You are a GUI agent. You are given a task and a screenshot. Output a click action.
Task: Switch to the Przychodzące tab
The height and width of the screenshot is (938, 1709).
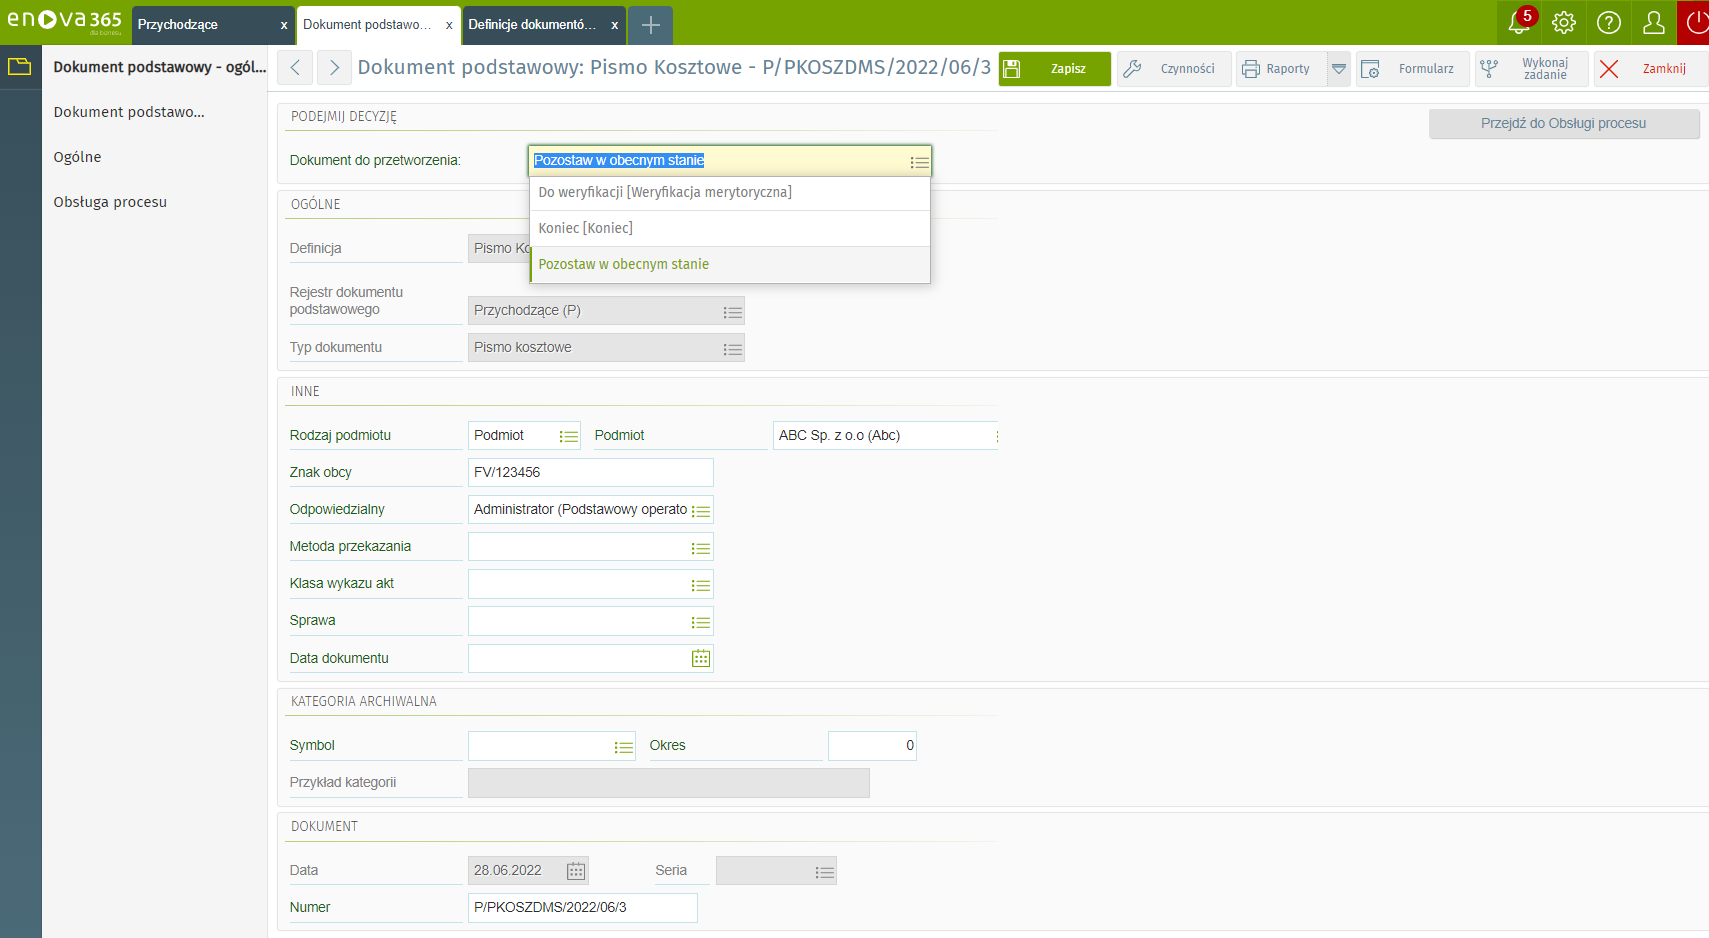click(x=200, y=25)
